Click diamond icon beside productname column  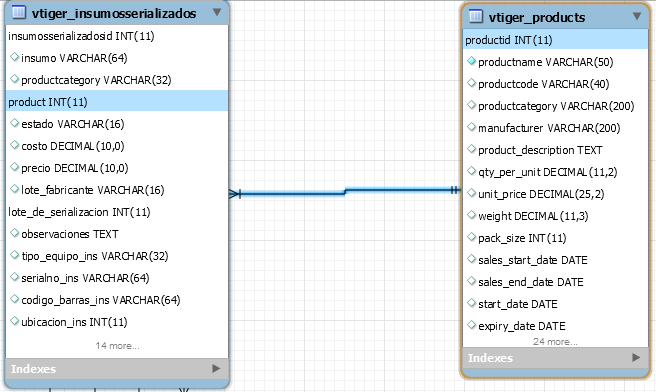tap(472, 61)
